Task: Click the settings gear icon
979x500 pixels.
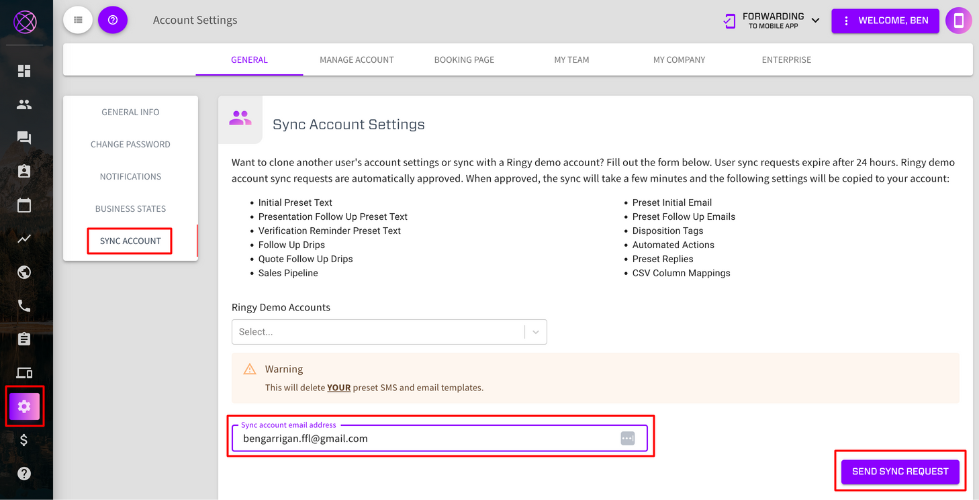Action: pos(24,406)
